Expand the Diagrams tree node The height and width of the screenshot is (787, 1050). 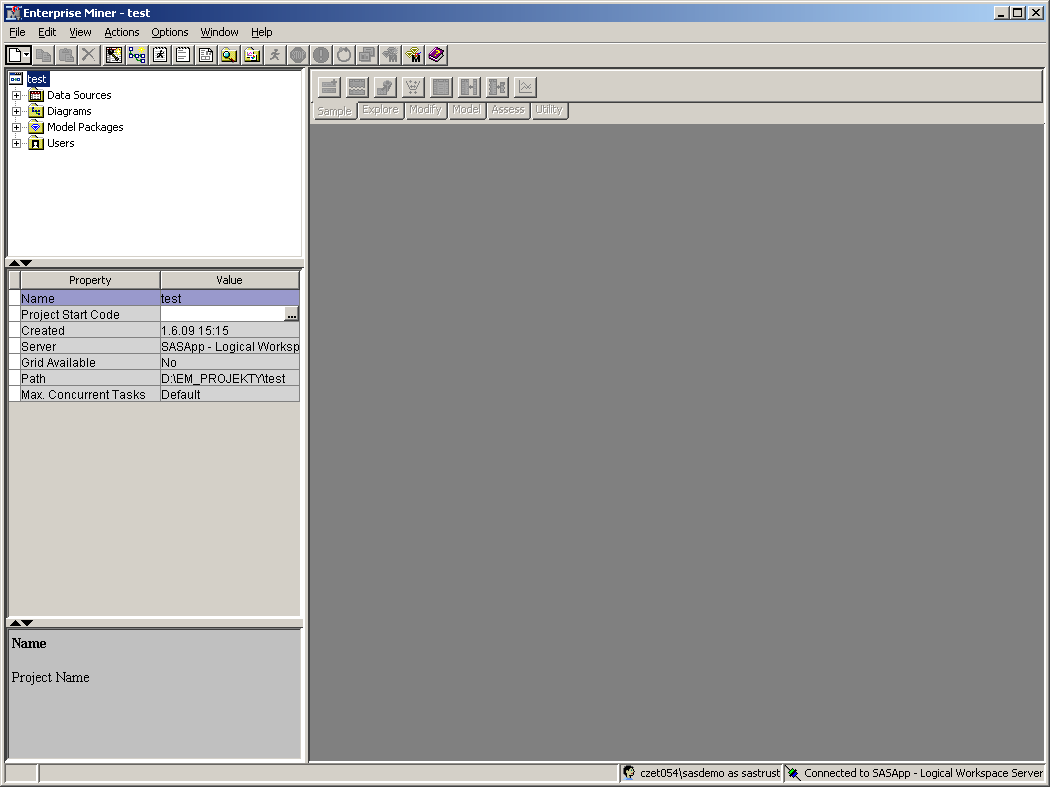tap(17, 111)
